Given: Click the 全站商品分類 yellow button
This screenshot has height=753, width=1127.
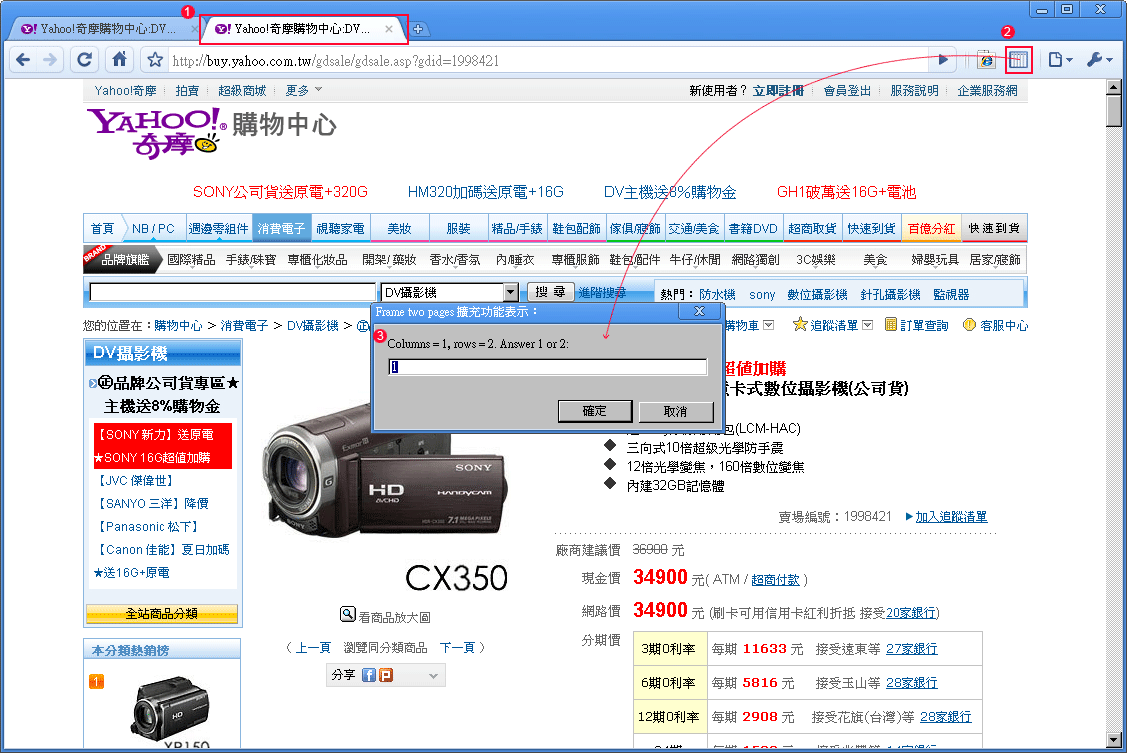Looking at the screenshot, I should [x=162, y=614].
